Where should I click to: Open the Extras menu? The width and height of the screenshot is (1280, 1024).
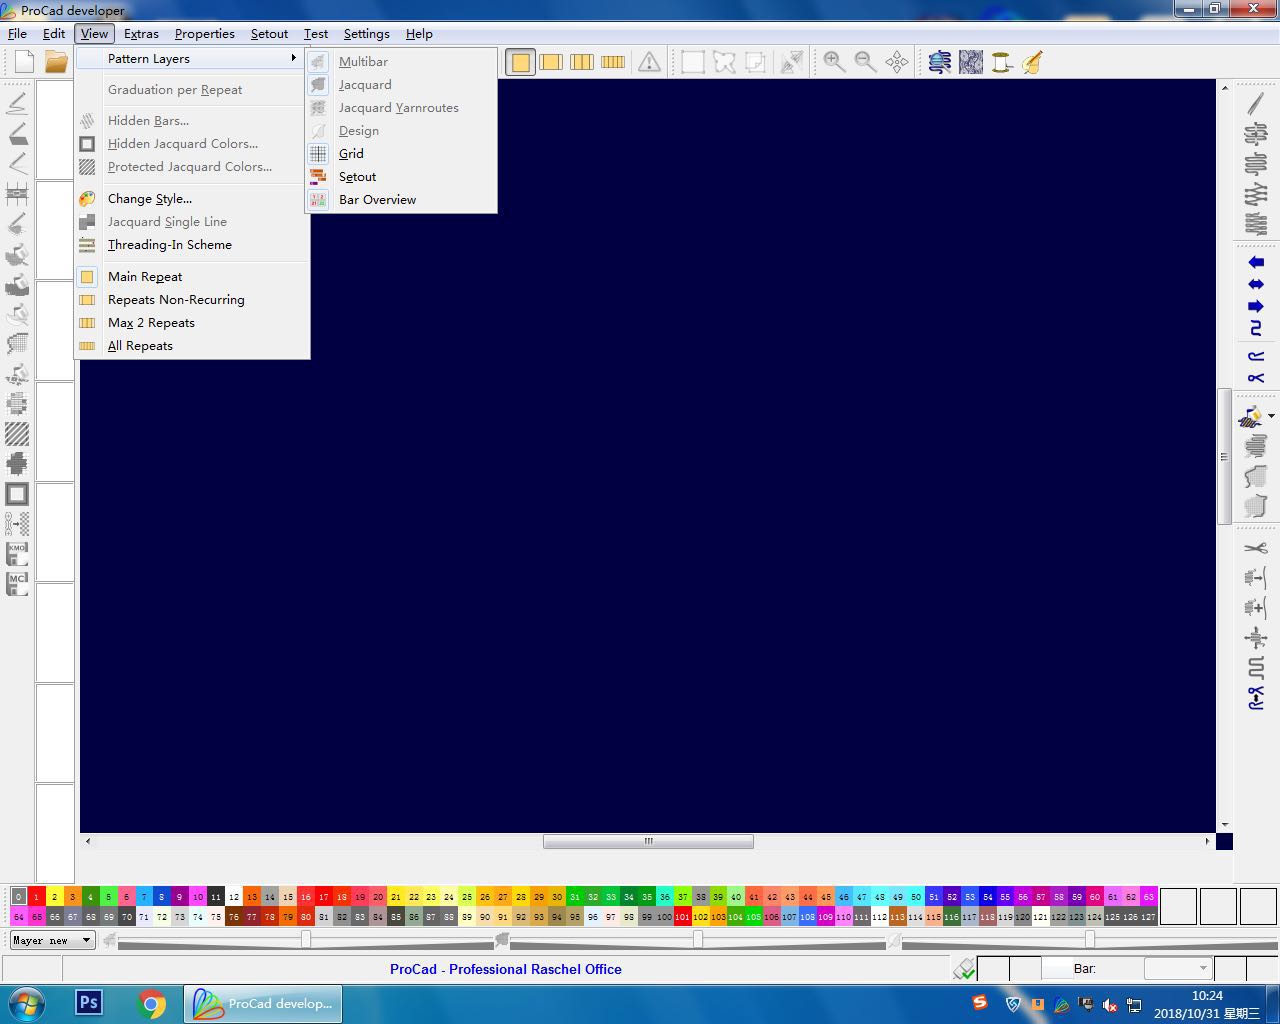(141, 34)
